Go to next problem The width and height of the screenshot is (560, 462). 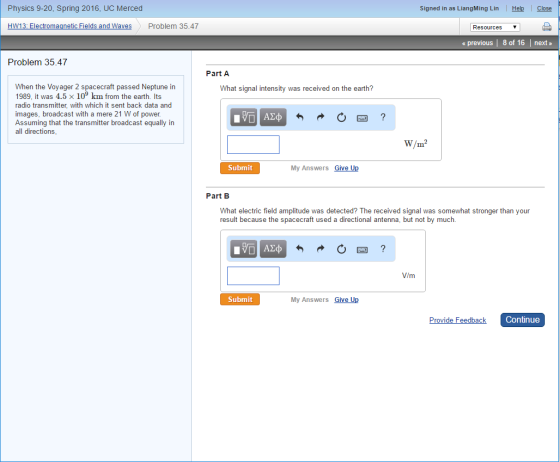click(x=543, y=43)
